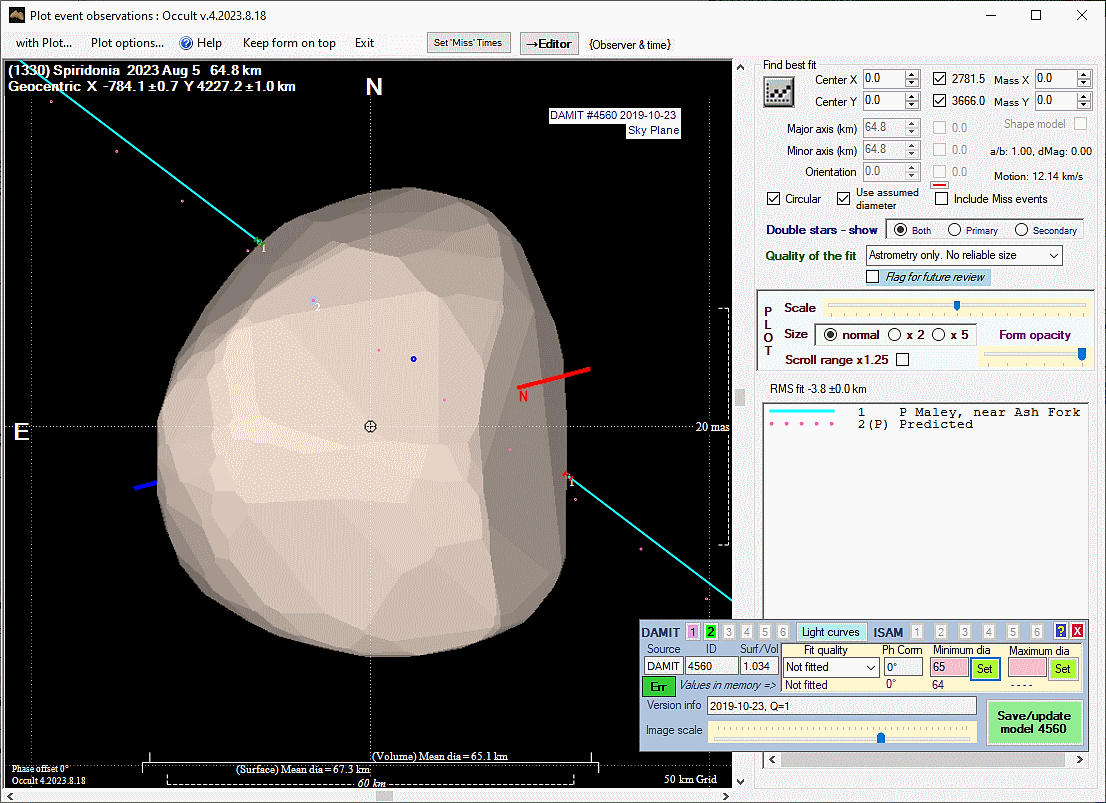This screenshot has height=803, width=1106.
Task: Select the Primary double star option
Action: click(955, 230)
